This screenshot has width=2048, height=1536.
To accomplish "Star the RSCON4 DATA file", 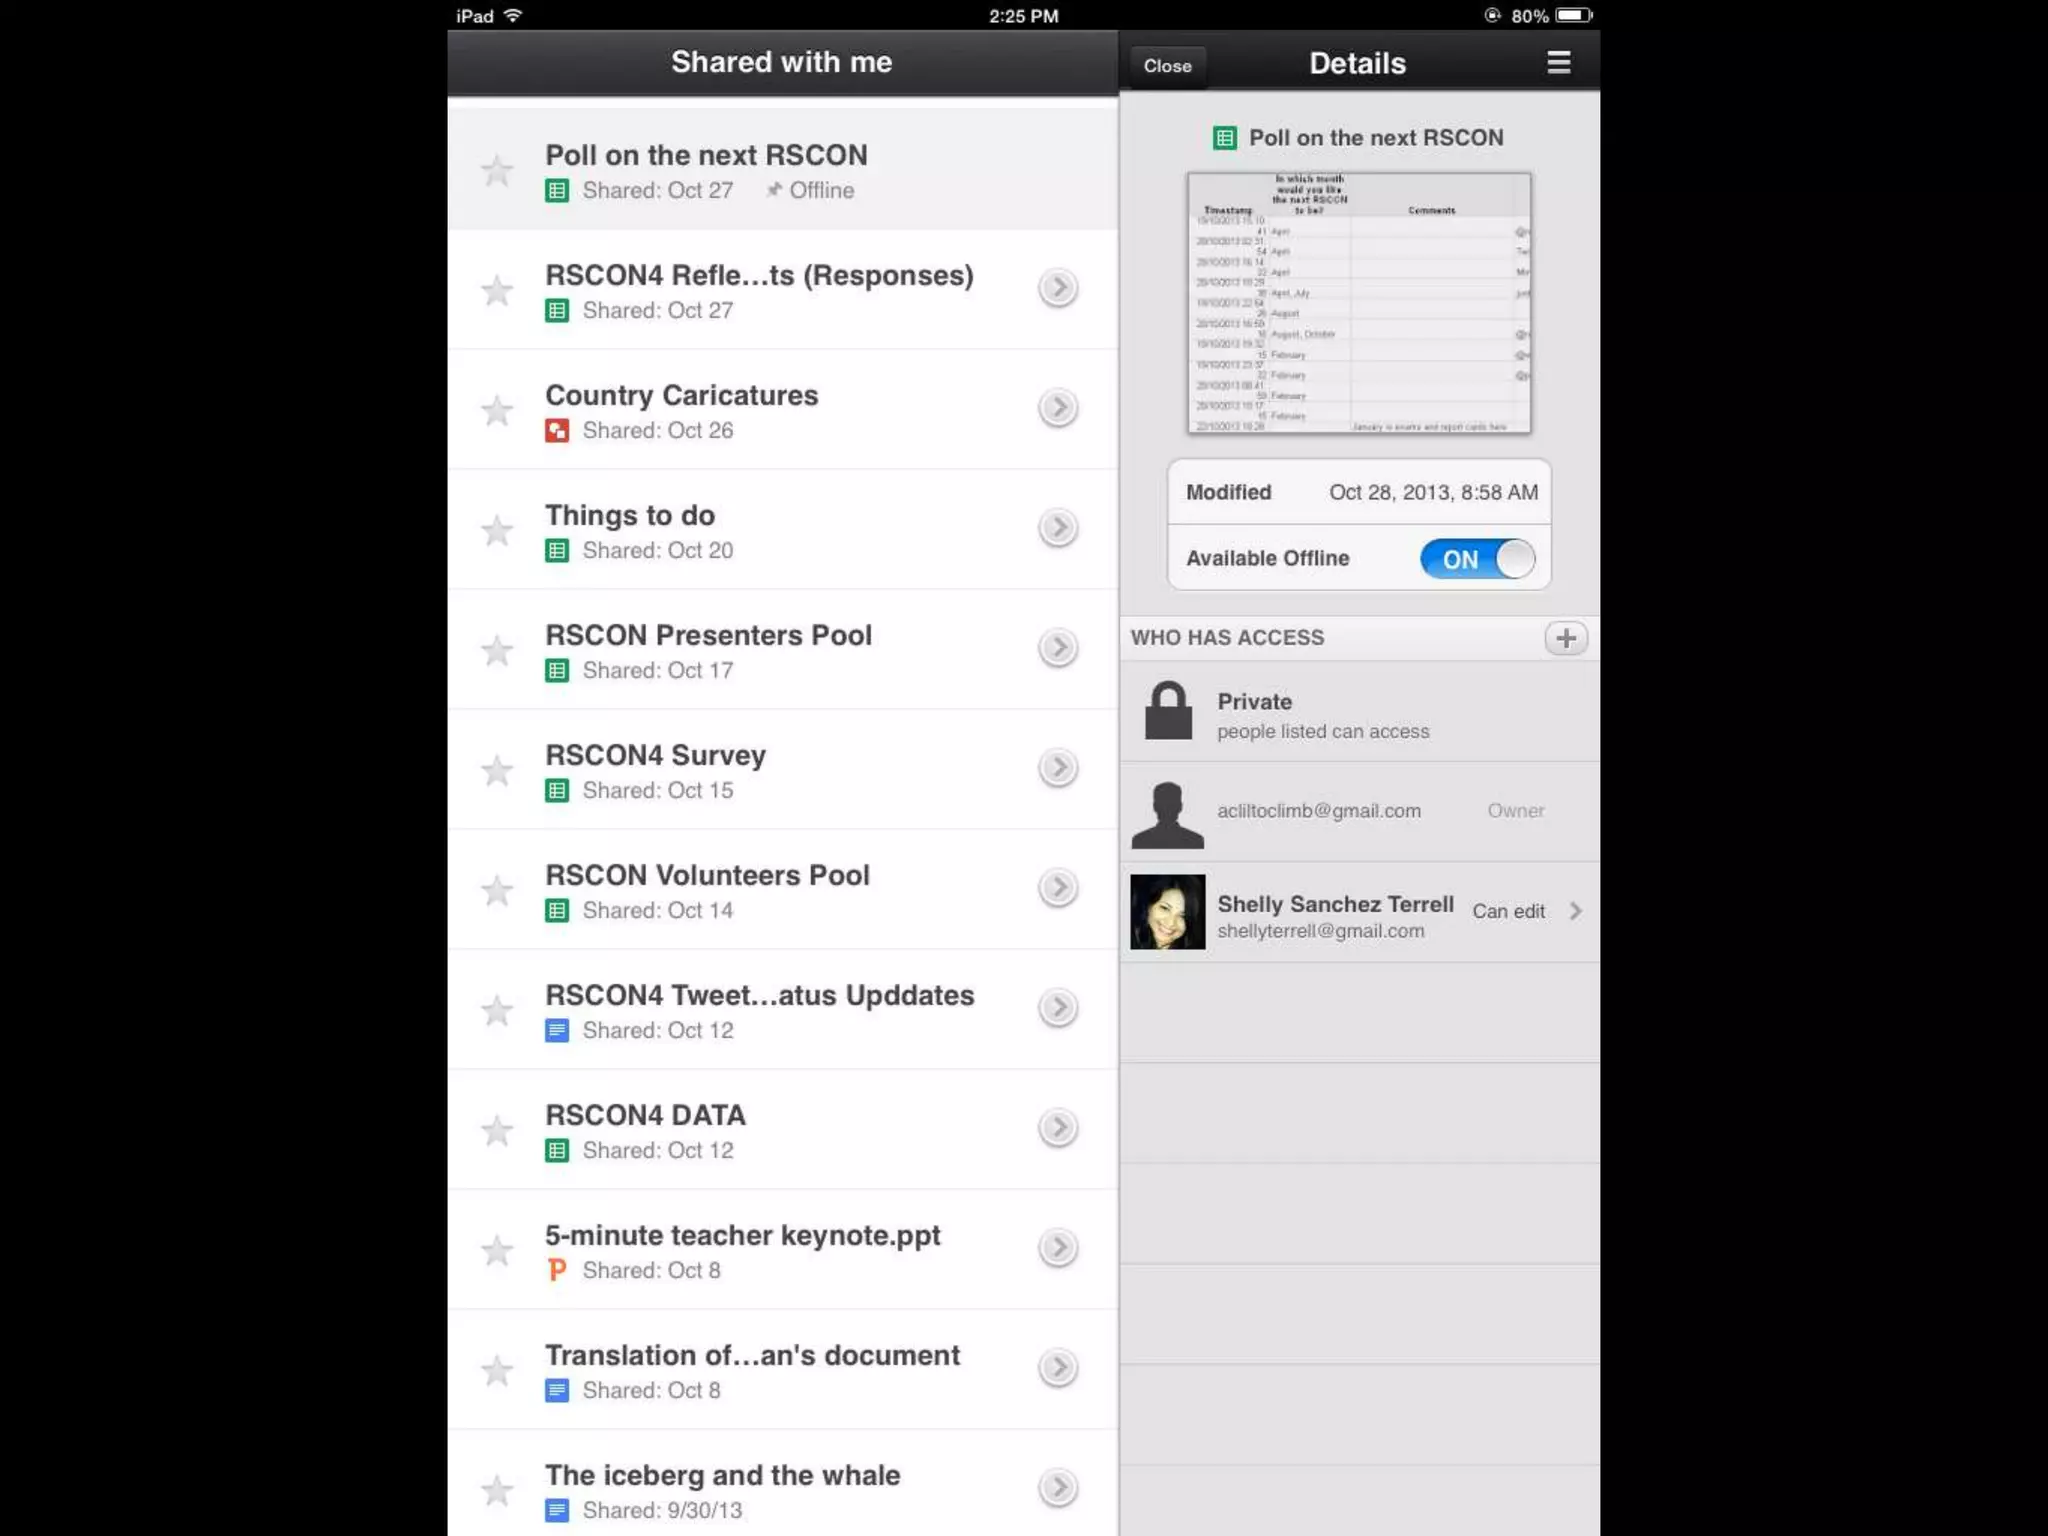I will [x=497, y=1131].
